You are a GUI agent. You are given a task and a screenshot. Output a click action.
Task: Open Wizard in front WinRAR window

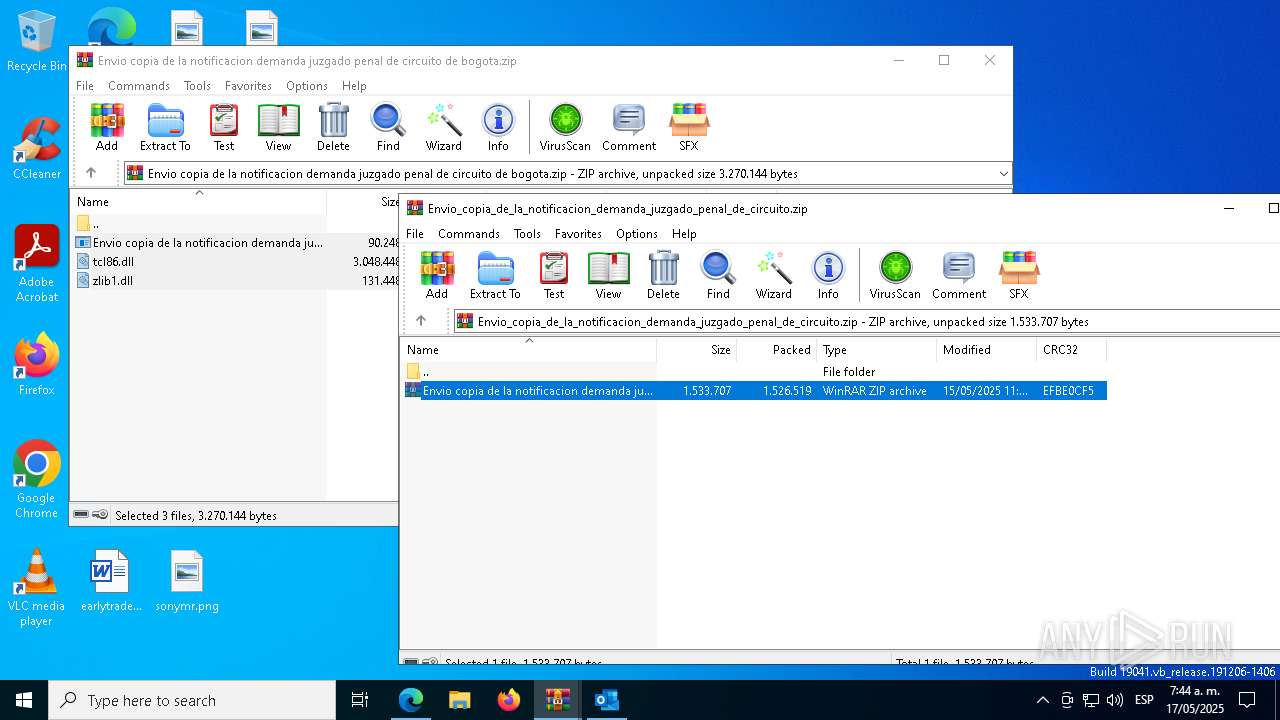pos(773,275)
